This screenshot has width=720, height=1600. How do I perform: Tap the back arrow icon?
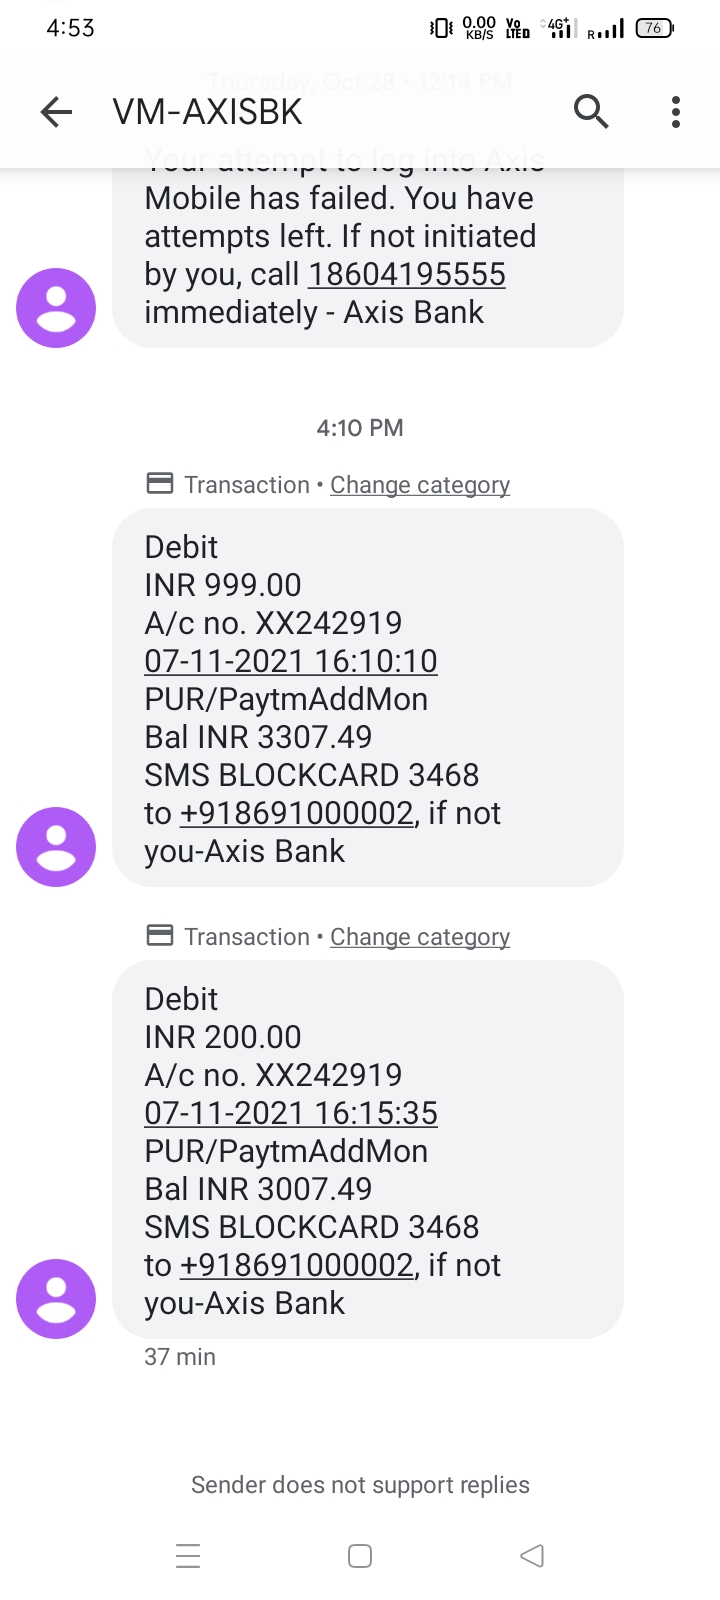coord(57,112)
